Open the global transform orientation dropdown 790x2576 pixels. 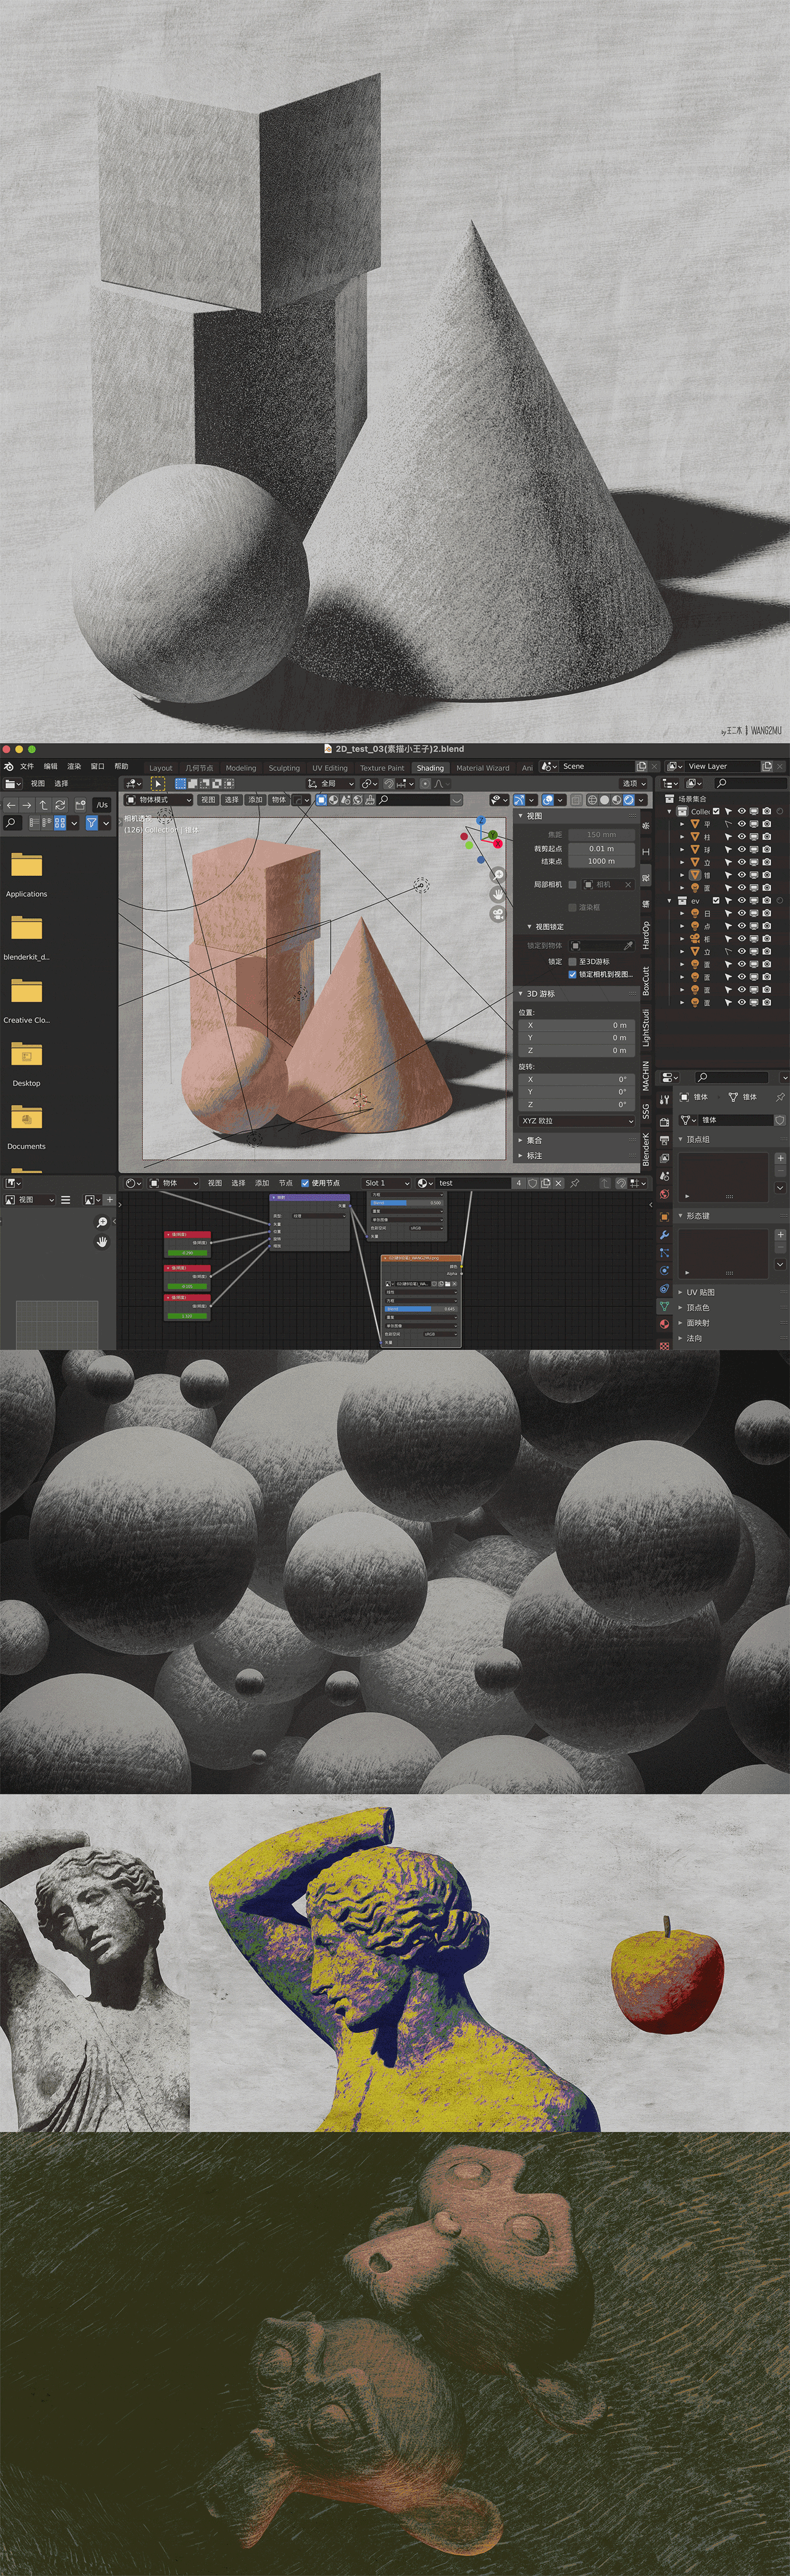(x=332, y=784)
